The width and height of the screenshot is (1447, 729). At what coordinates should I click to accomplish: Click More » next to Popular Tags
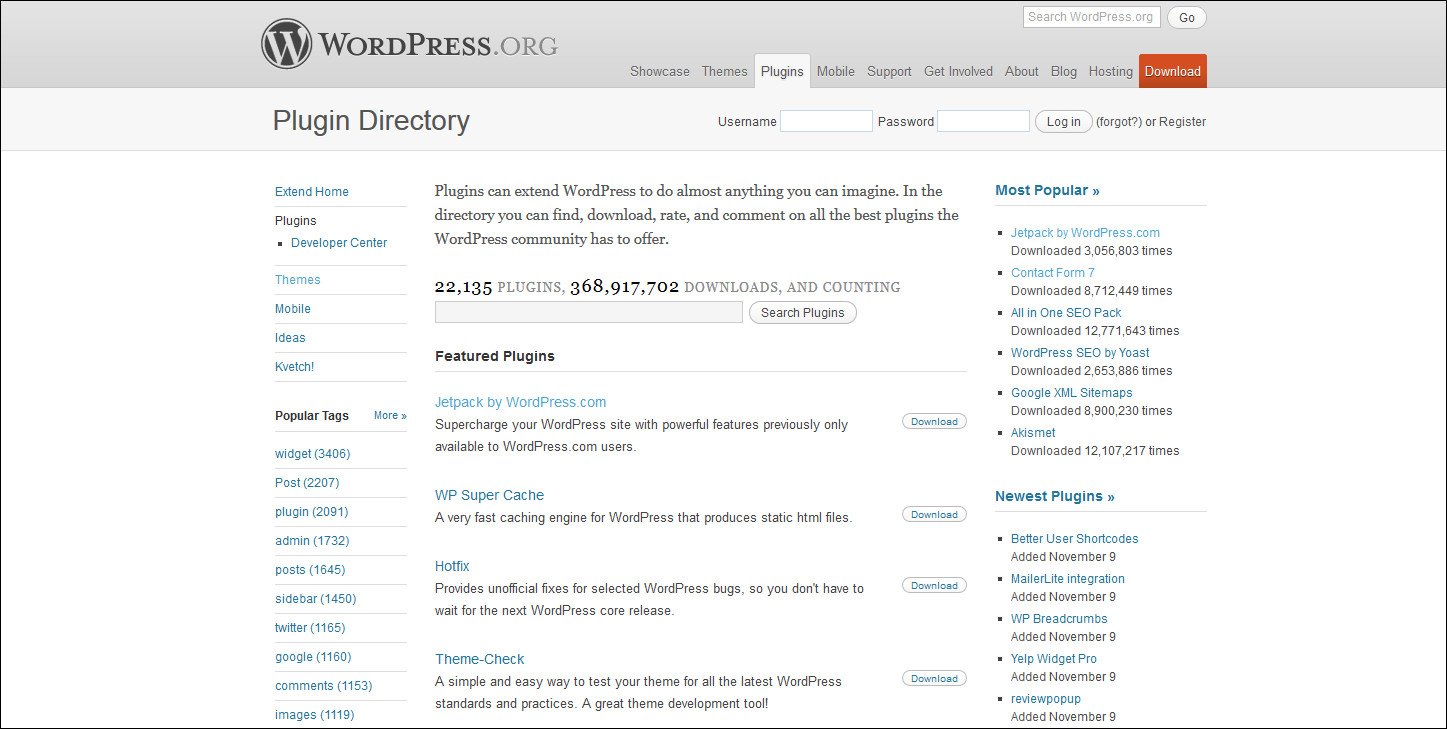pos(390,415)
